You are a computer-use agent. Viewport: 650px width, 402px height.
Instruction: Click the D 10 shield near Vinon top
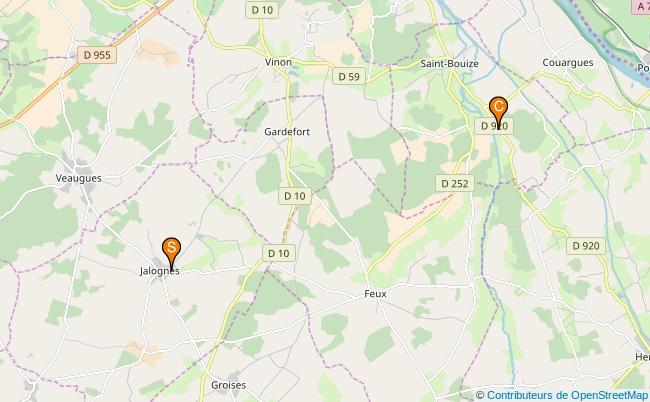coord(262,10)
